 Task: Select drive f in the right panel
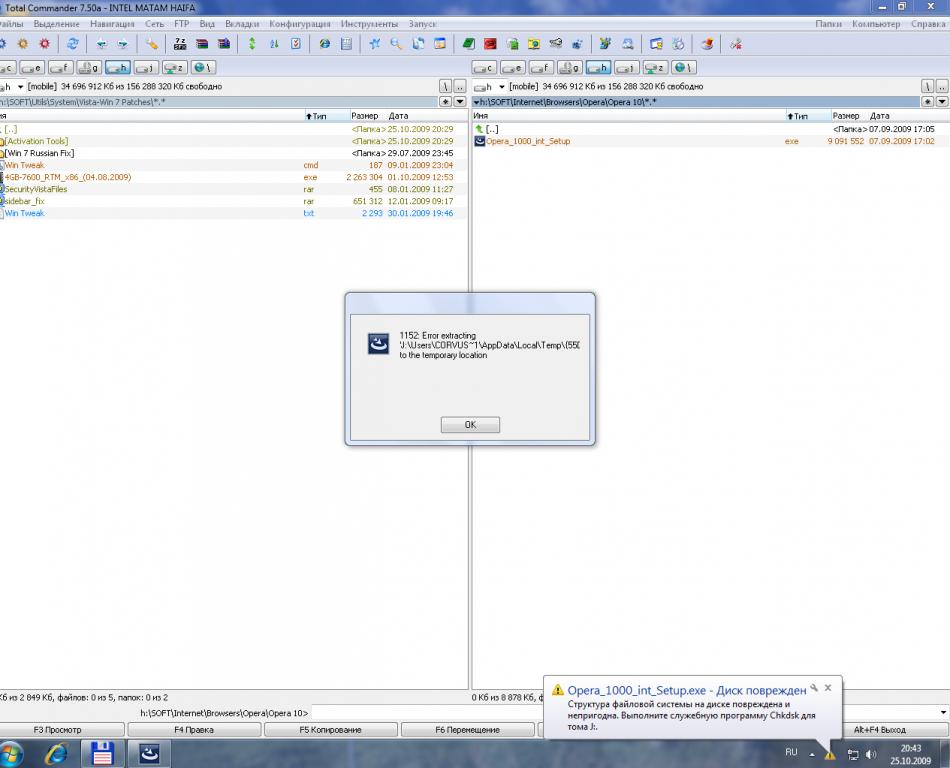pyautogui.click(x=541, y=68)
